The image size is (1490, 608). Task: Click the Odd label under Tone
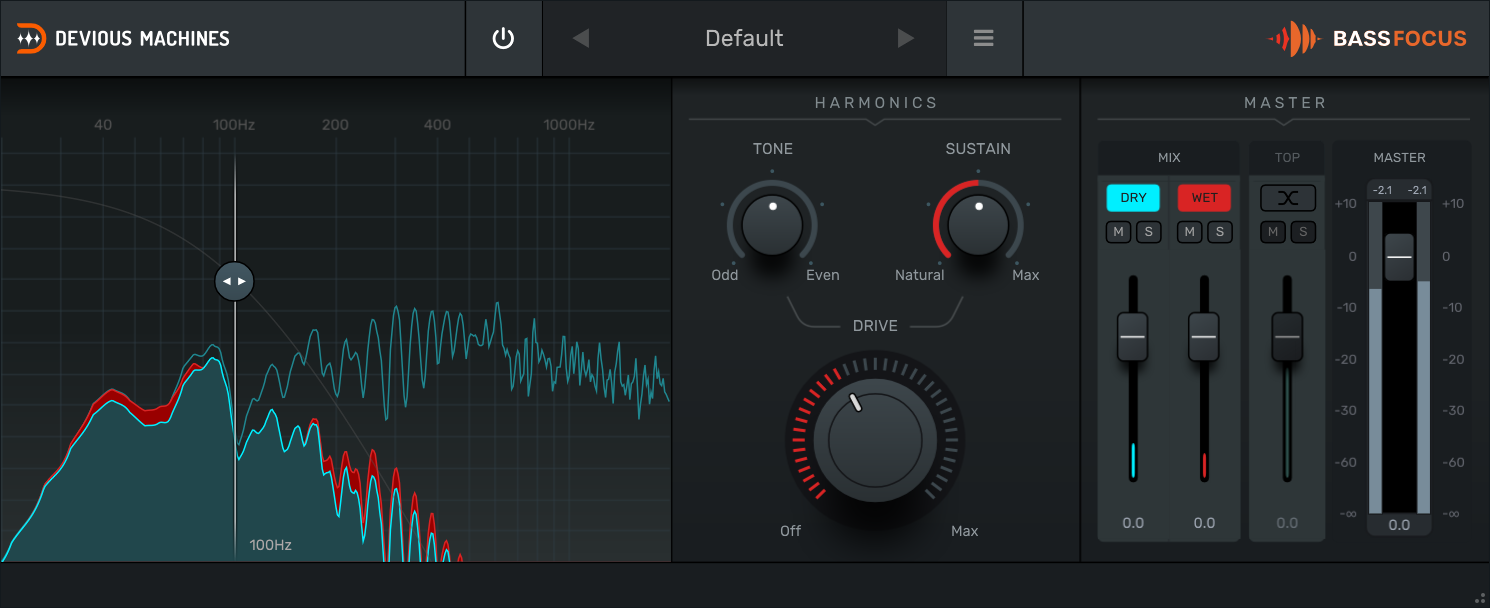click(725, 275)
